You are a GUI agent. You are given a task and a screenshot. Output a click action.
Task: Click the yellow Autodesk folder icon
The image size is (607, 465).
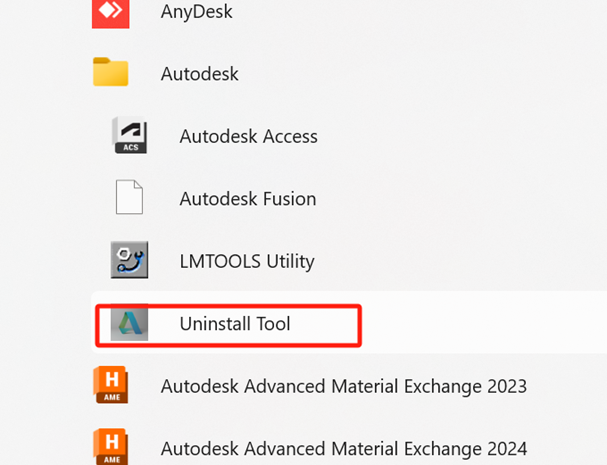pos(110,72)
